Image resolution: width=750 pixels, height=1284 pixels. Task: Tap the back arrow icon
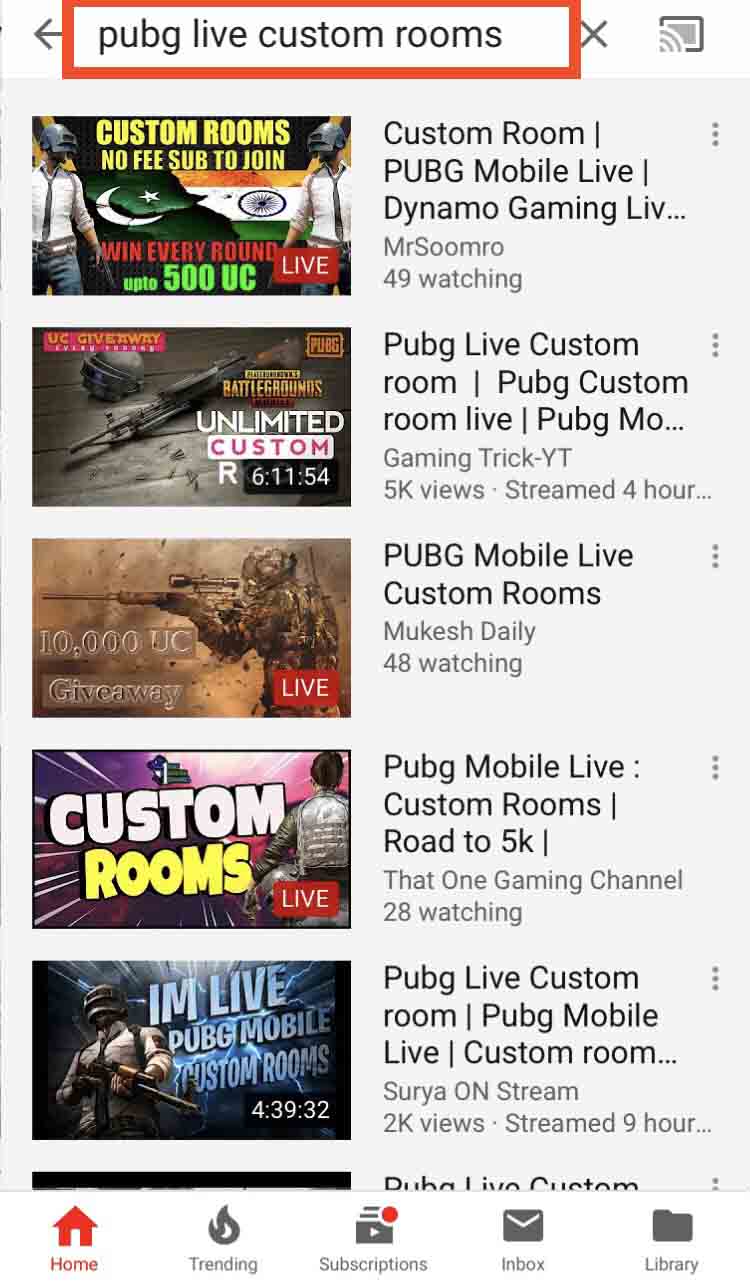point(47,35)
